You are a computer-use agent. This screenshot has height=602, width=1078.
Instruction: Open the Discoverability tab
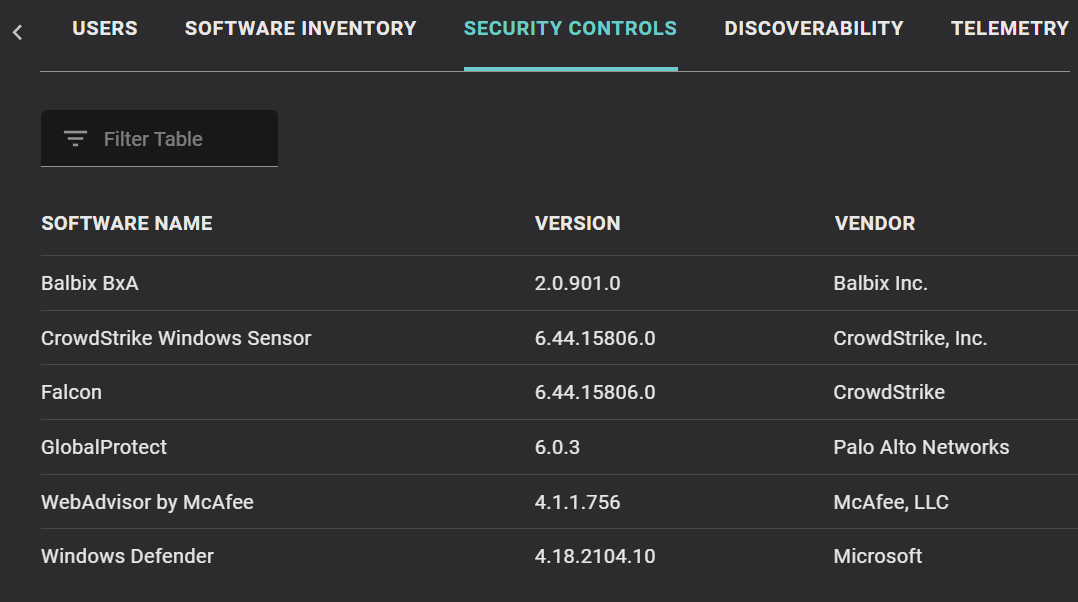pos(814,28)
